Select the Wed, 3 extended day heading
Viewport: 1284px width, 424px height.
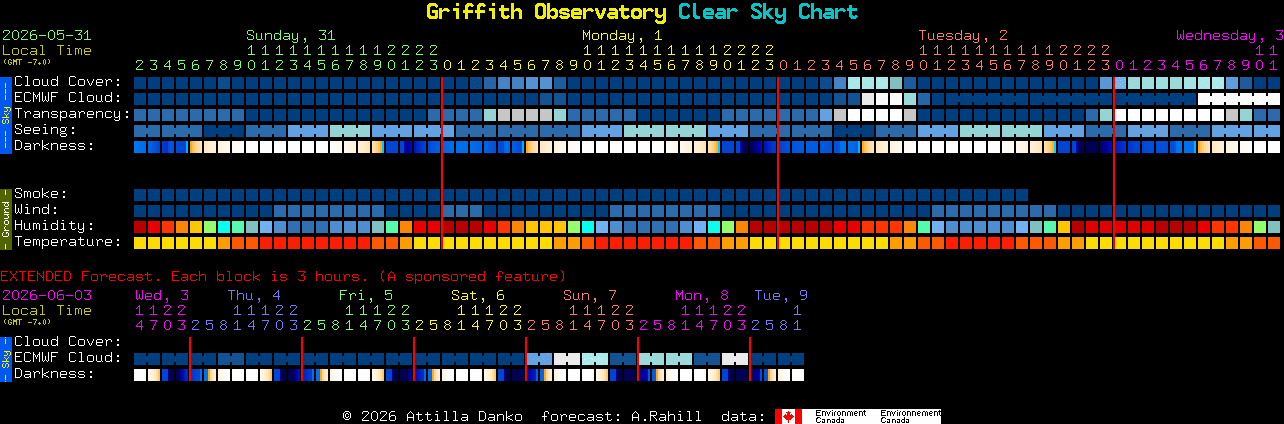[162, 296]
